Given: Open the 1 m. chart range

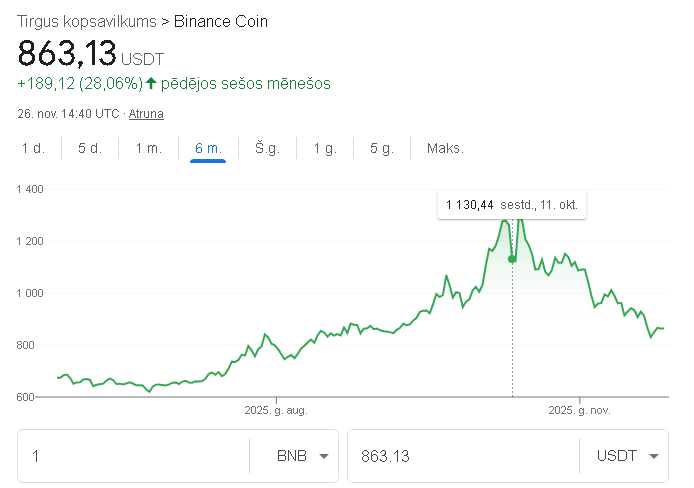Looking at the screenshot, I should (x=148, y=149).
